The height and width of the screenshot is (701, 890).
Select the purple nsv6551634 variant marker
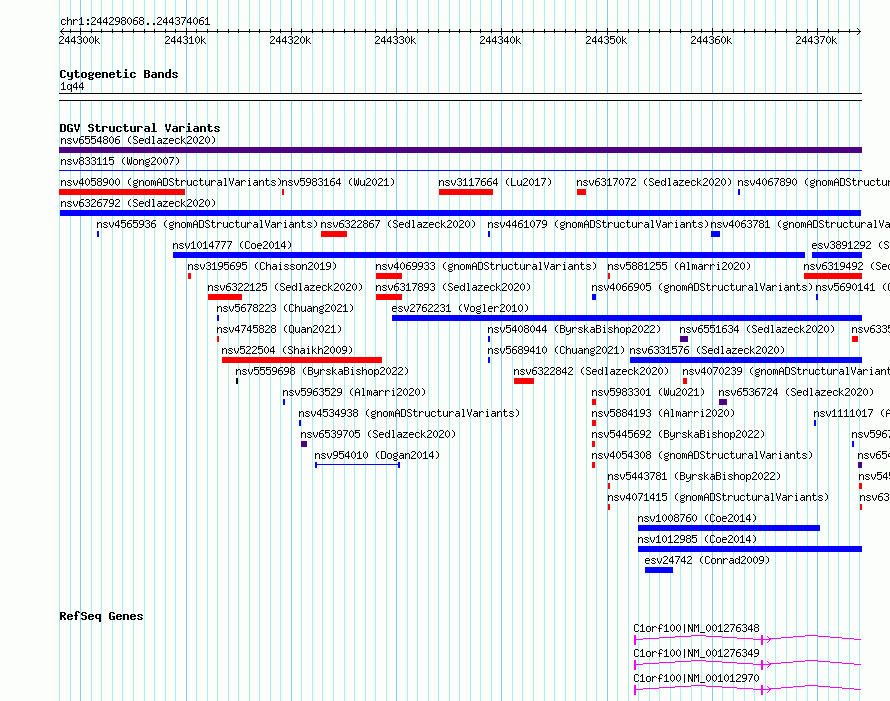[684, 339]
